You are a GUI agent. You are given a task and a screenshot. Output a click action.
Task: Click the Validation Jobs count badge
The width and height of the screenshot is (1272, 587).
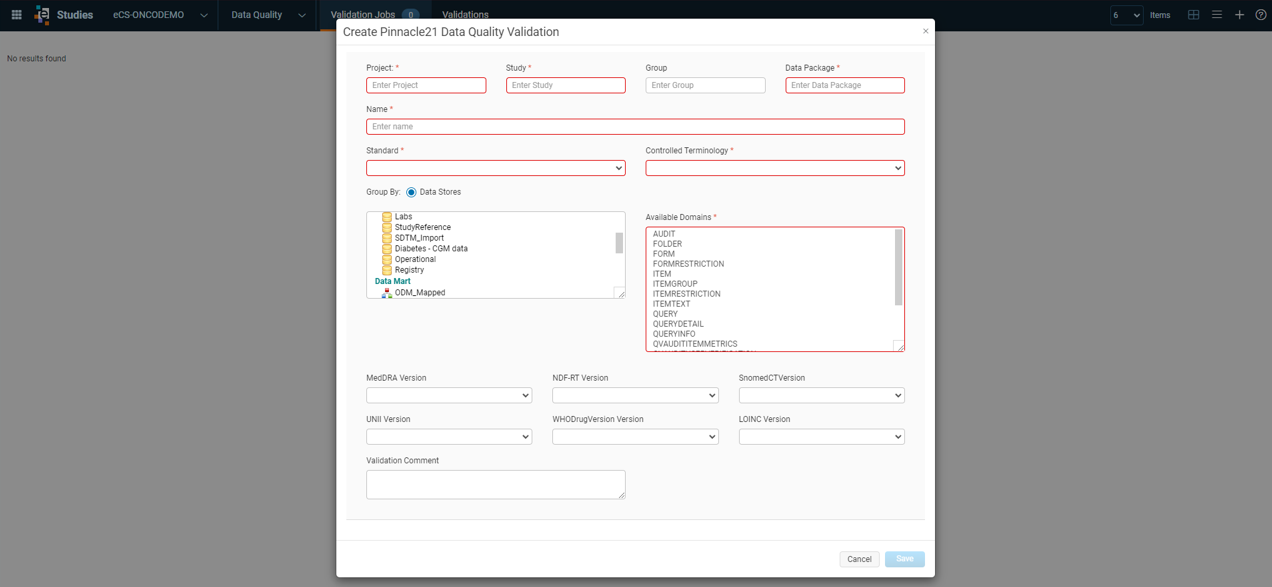pyautogui.click(x=410, y=15)
